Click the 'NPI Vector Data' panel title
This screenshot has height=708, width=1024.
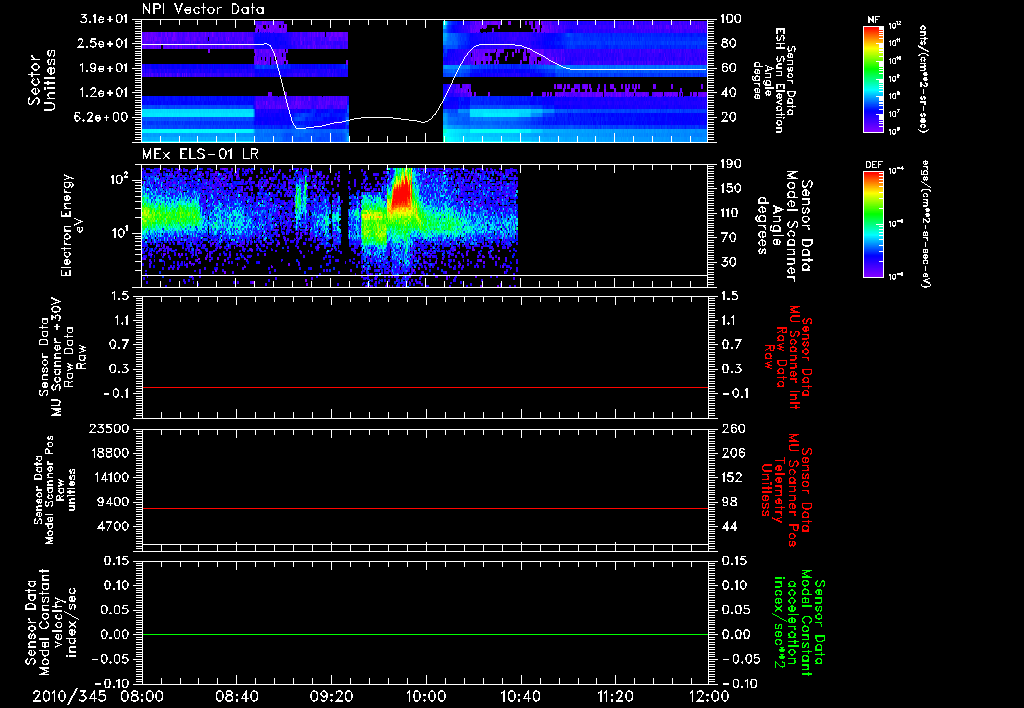point(204,9)
